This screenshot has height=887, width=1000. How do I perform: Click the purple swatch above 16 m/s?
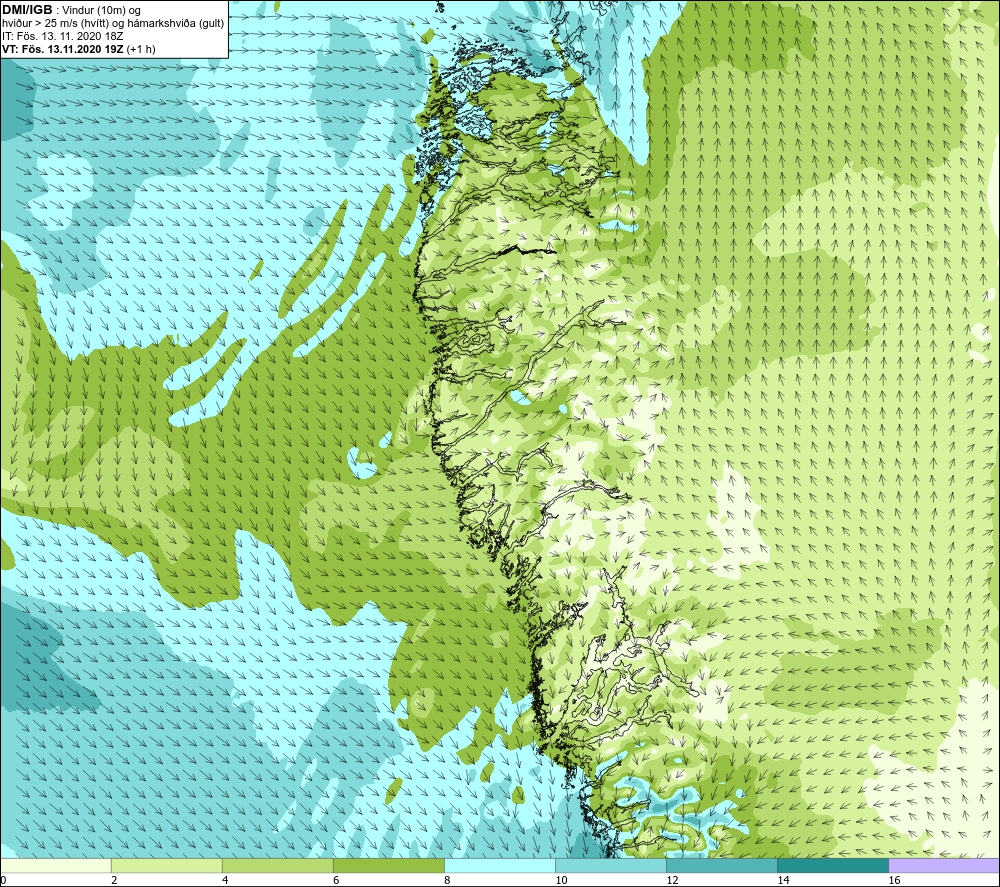click(x=944, y=866)
